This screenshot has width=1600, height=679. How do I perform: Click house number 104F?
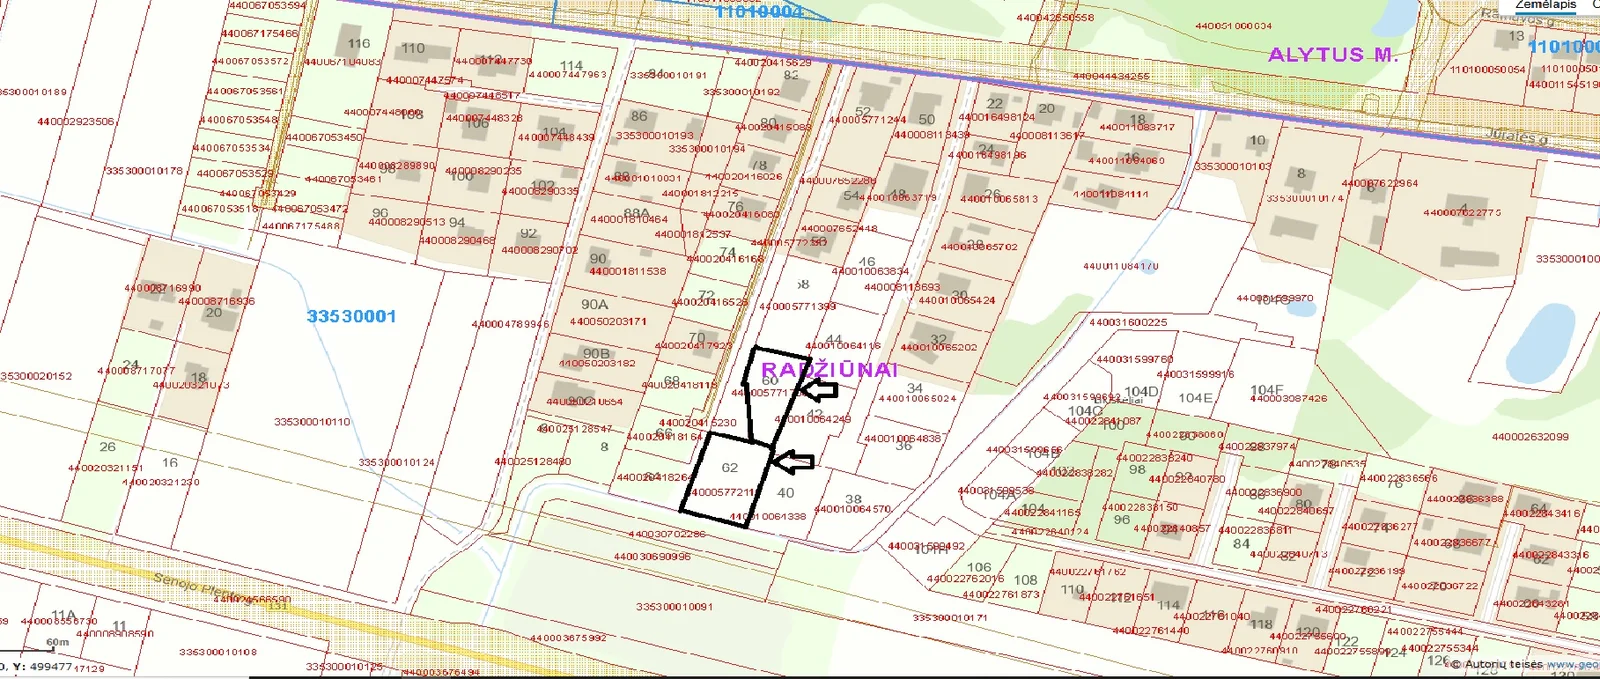pyautogui.click(x=1266, y=390)
